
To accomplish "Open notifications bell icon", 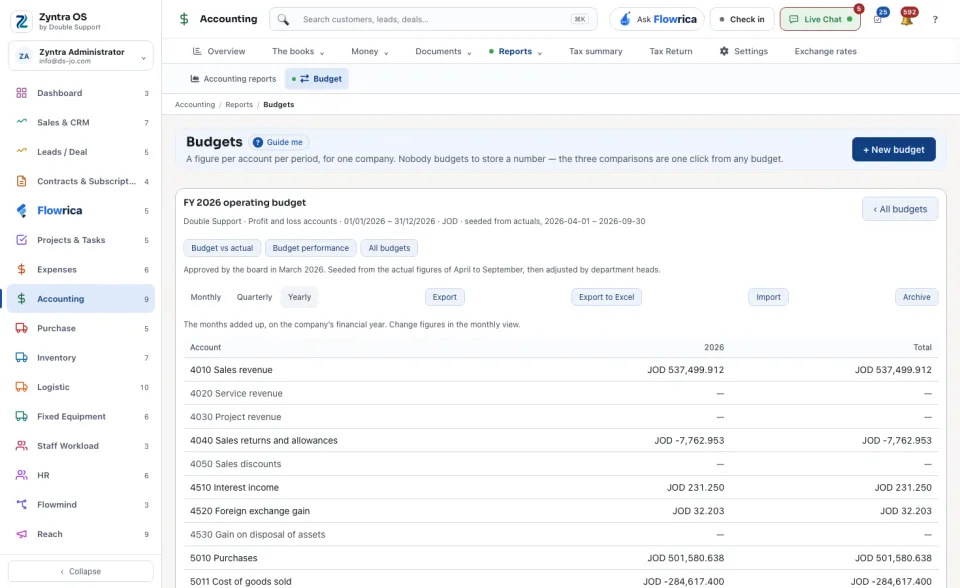I will (x=907, y=20).
